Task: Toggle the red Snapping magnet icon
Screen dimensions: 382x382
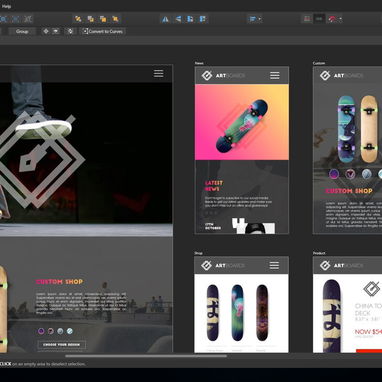Action: pos(332,19)
